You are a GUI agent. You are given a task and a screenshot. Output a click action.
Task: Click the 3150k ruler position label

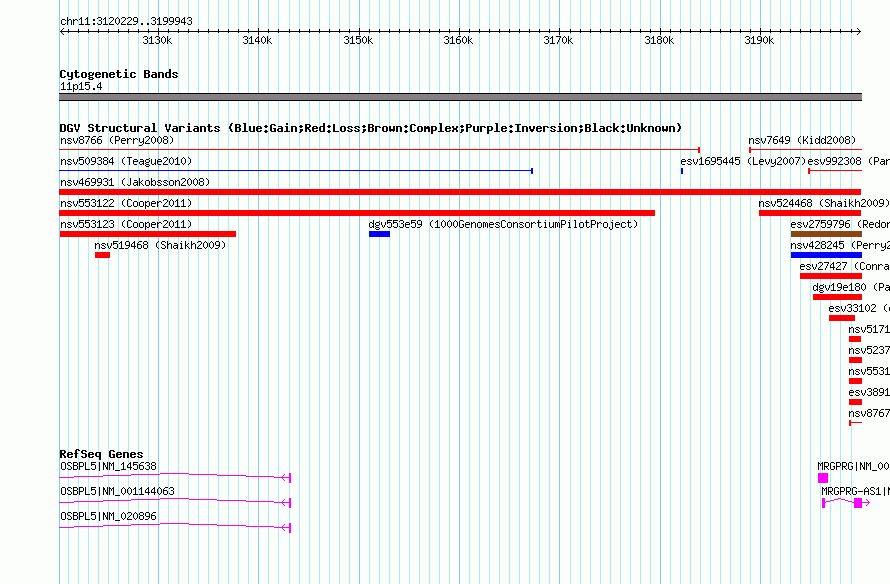pos(358,40)
